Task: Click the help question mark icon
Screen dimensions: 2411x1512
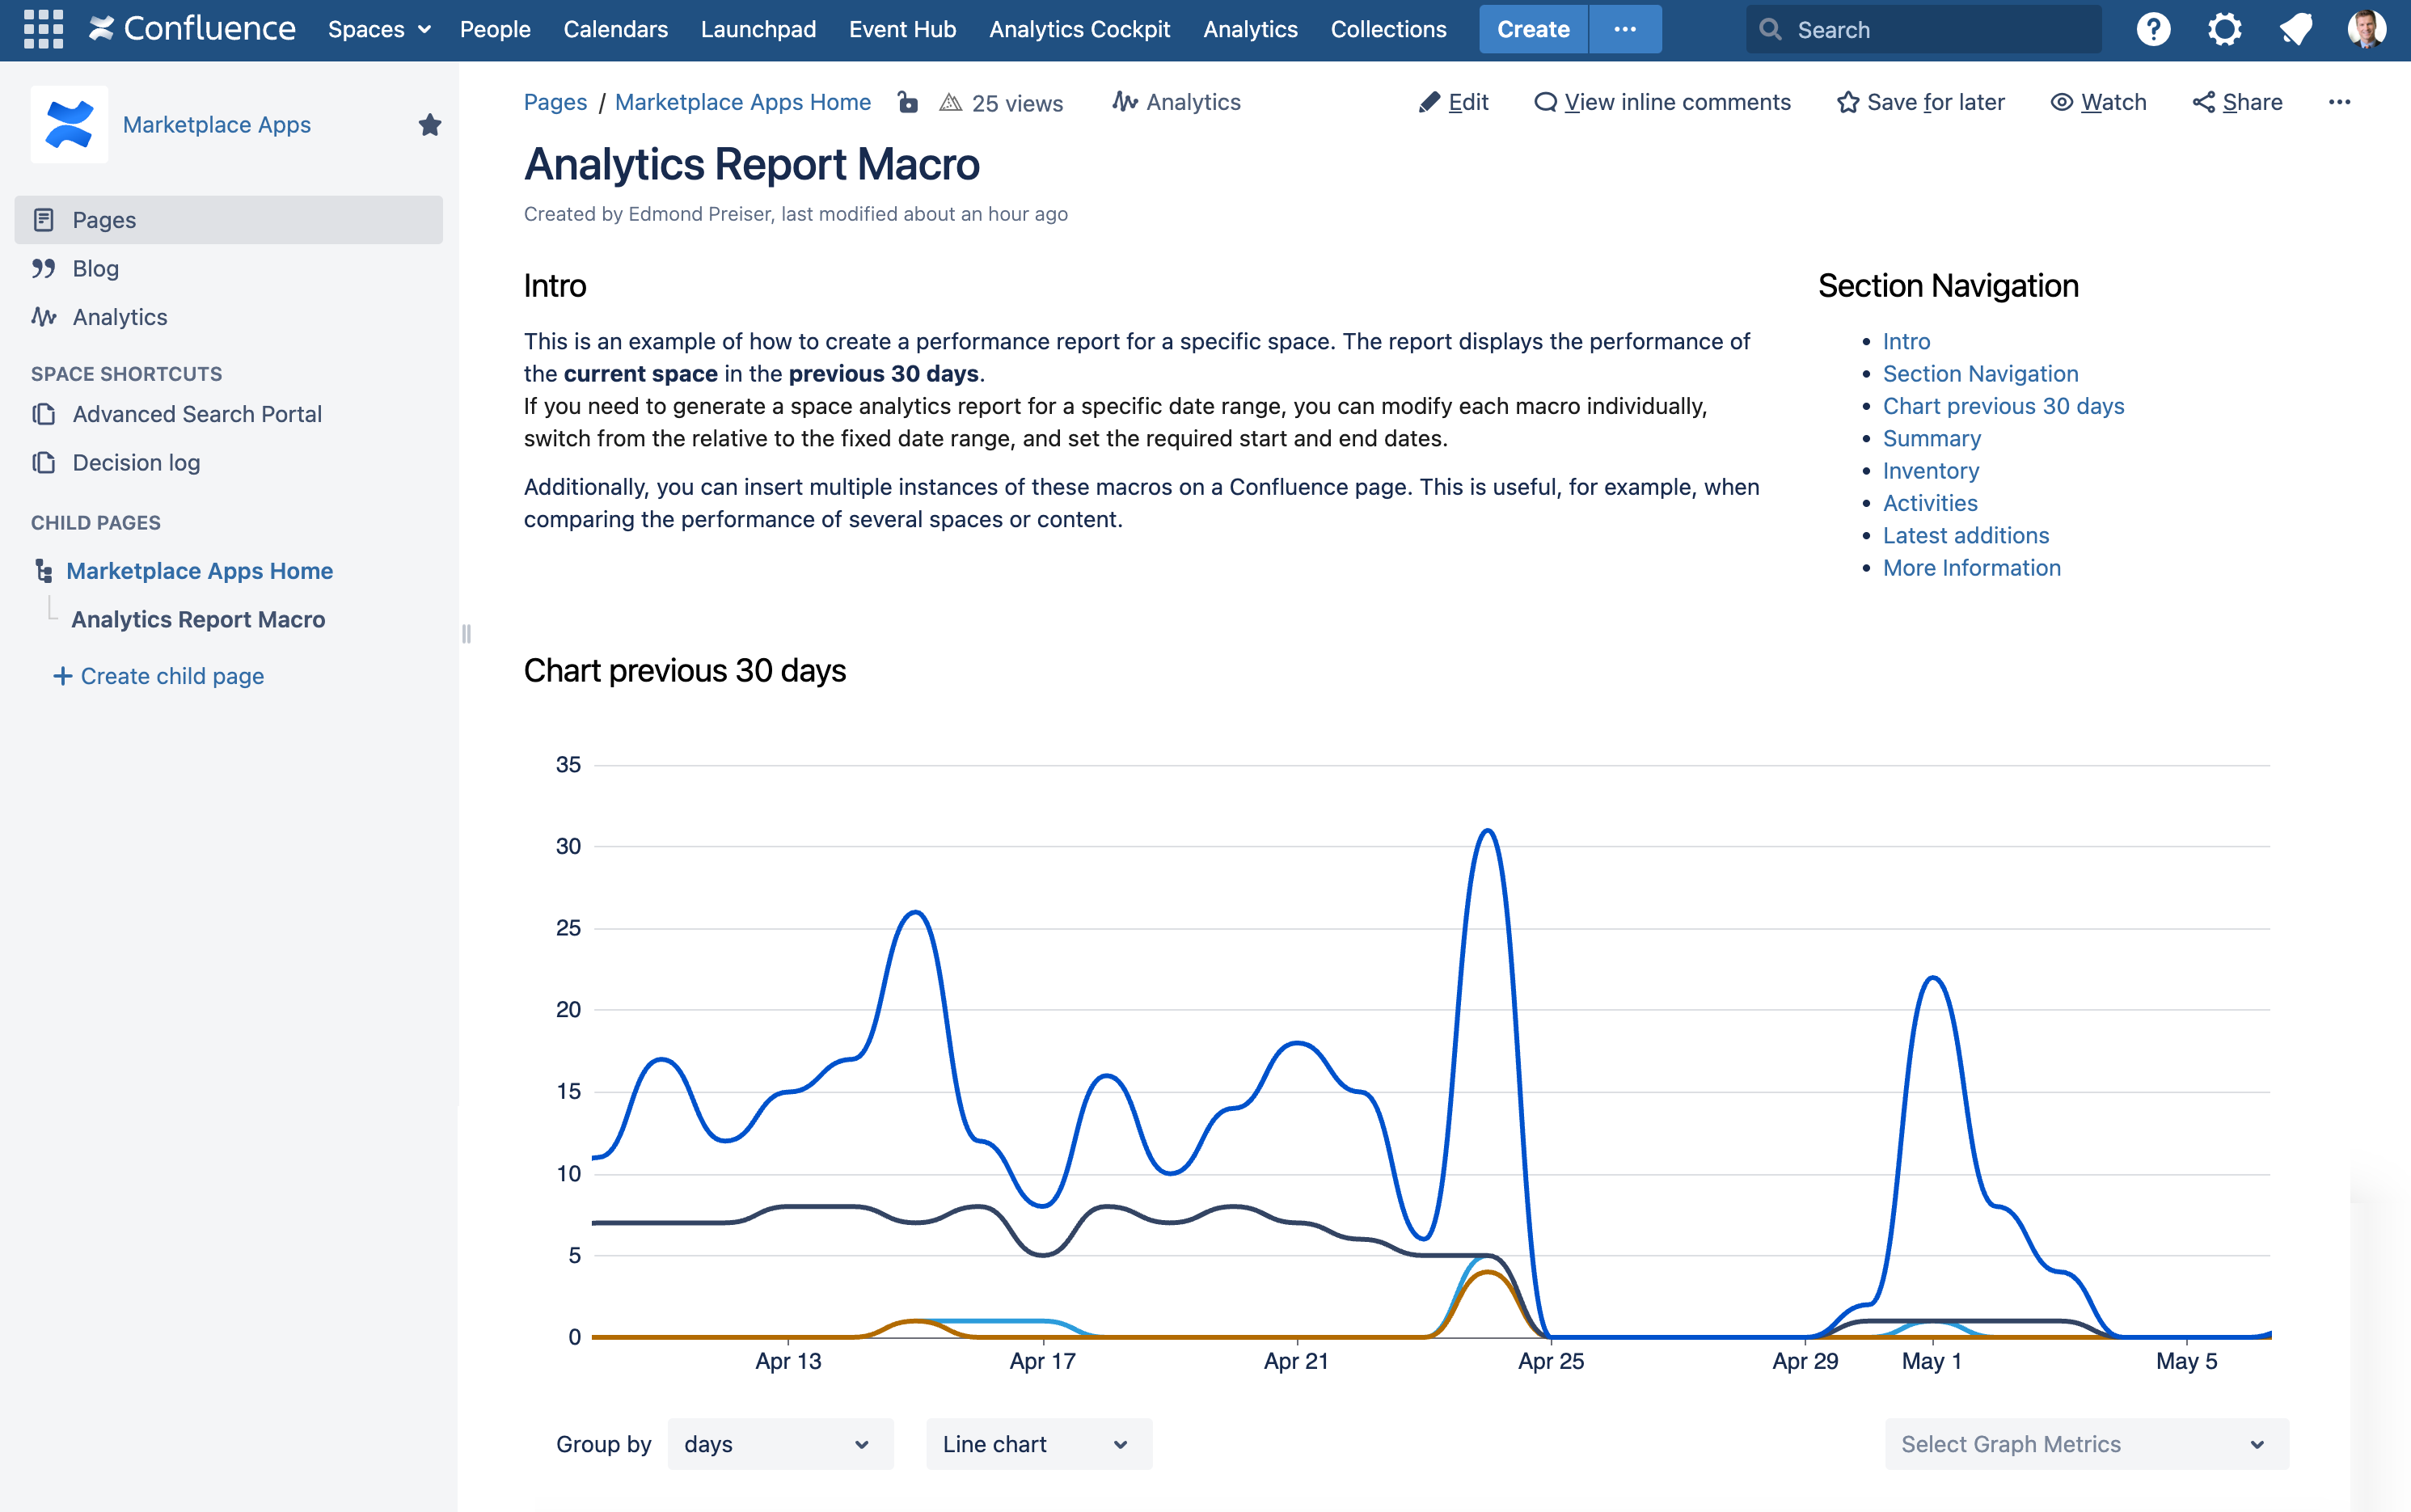Action: [x=2152, y=29]
